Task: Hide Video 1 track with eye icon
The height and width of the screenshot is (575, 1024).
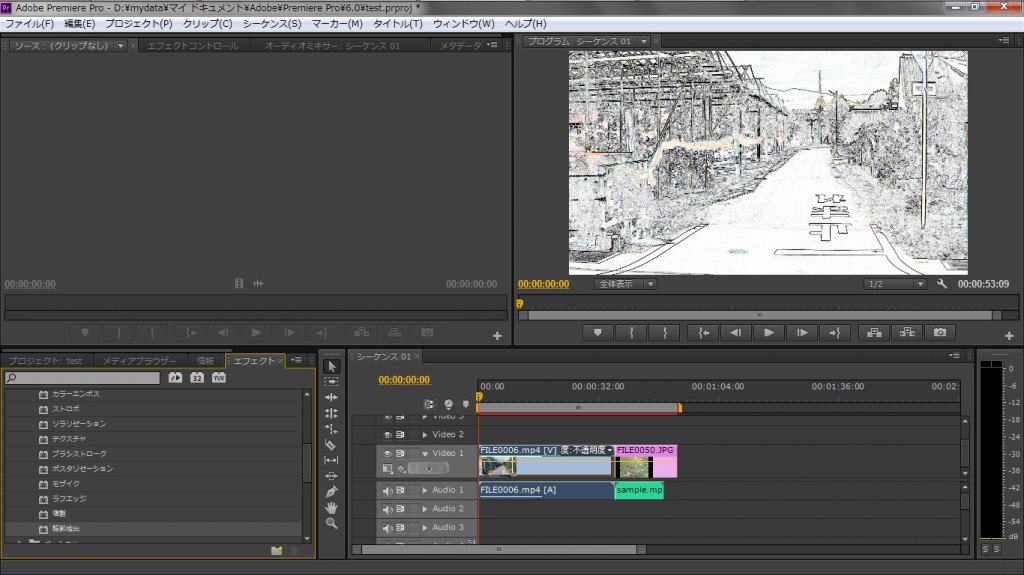Action: [387, 453]
